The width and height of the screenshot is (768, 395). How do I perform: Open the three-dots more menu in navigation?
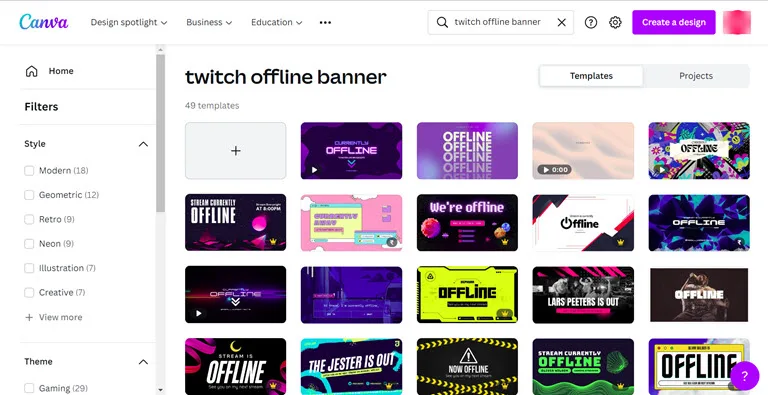point(325,22)
